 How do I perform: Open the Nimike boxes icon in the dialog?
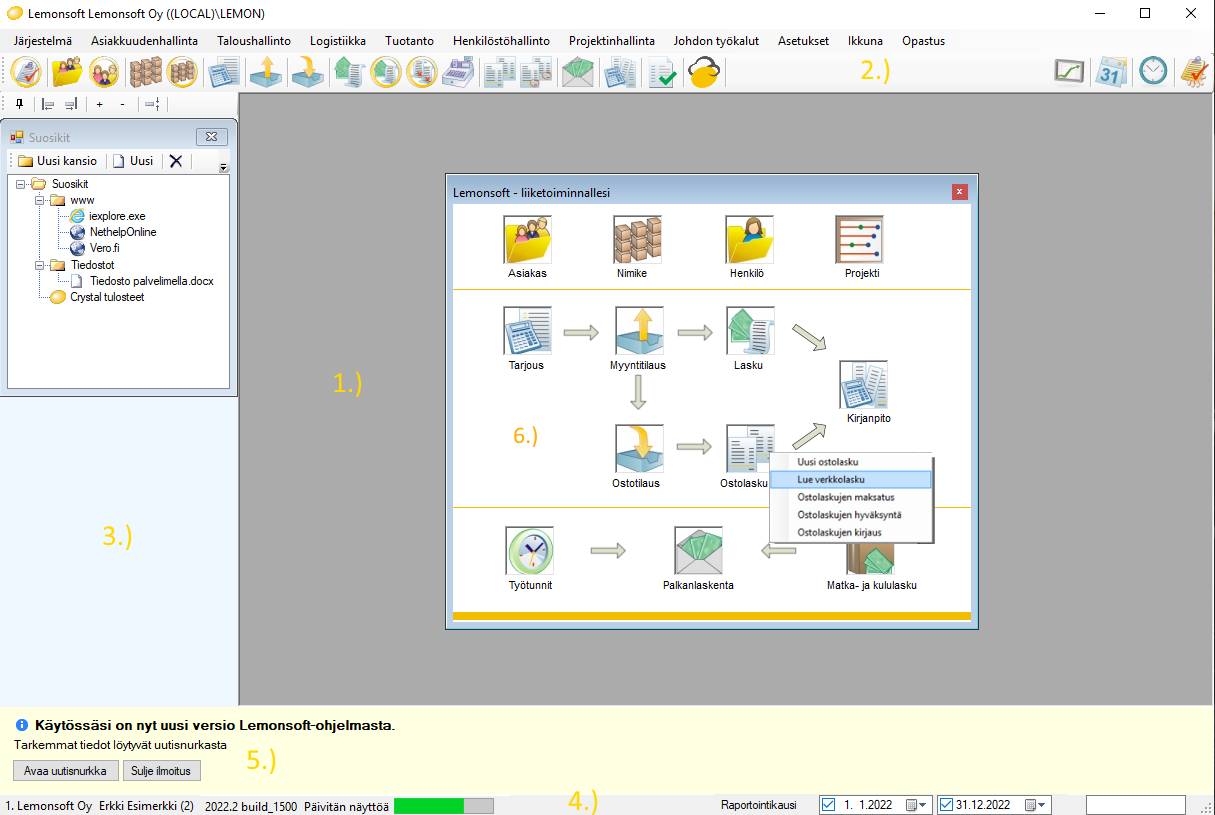point(637,239)
